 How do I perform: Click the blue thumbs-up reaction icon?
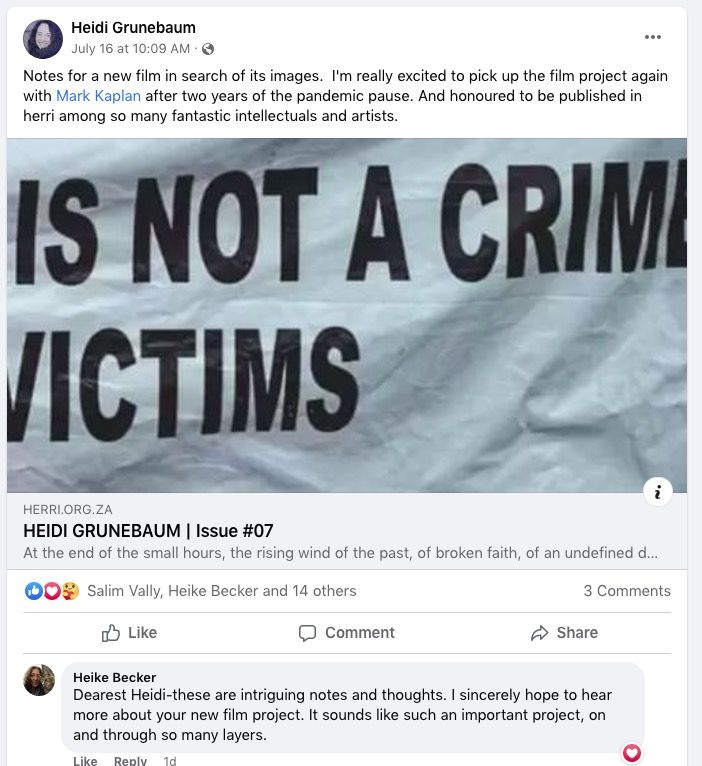(34, 591)
